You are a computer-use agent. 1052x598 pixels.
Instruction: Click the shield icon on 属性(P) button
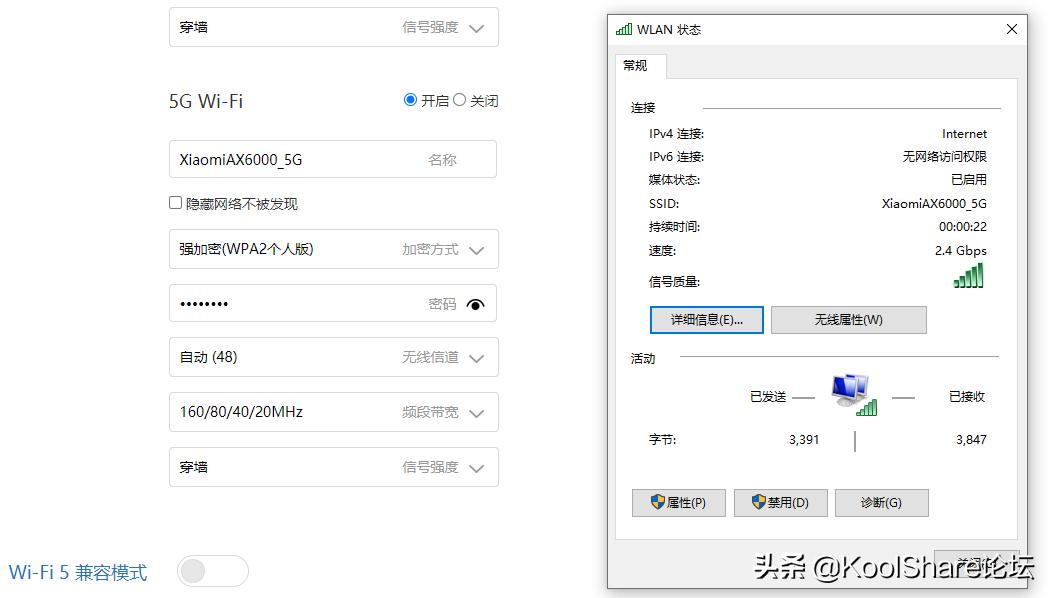[659, 503]
